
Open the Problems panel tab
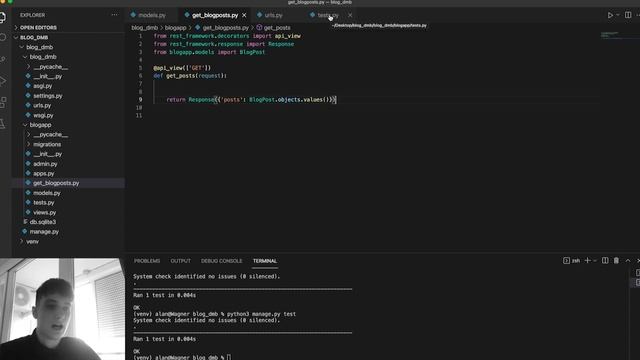147,261
